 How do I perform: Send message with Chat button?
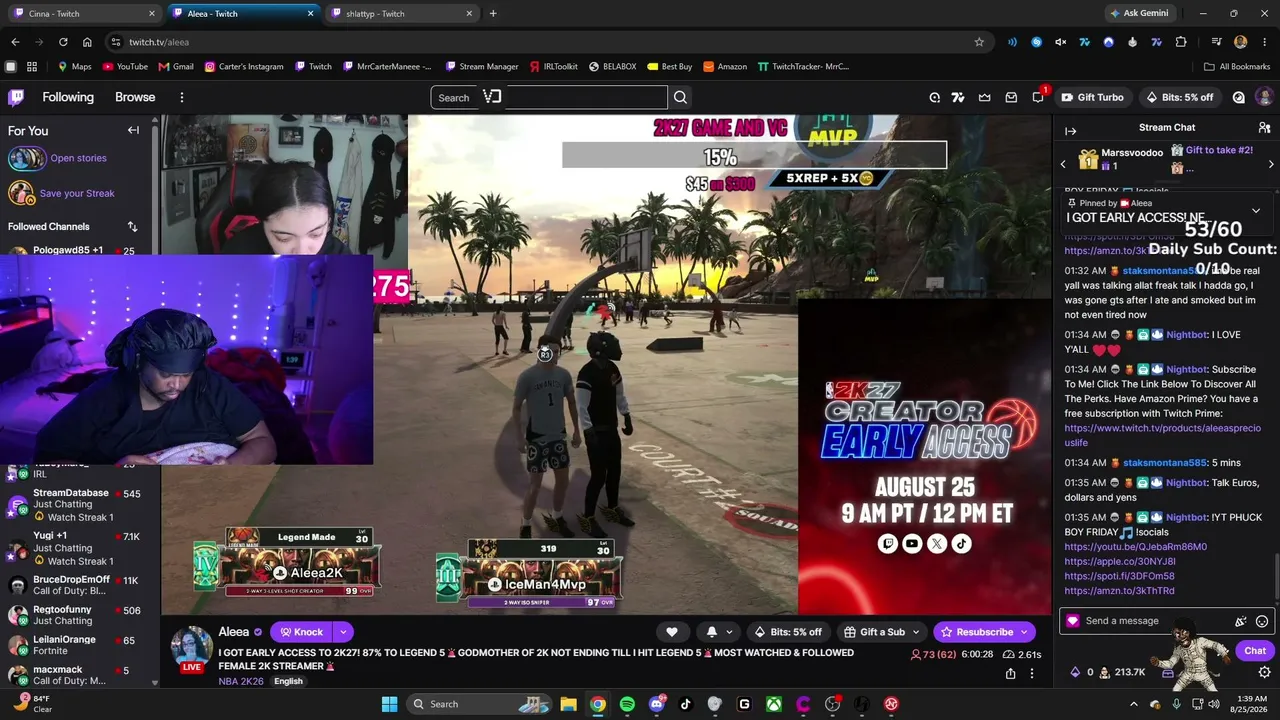(x=1255, y=651)
